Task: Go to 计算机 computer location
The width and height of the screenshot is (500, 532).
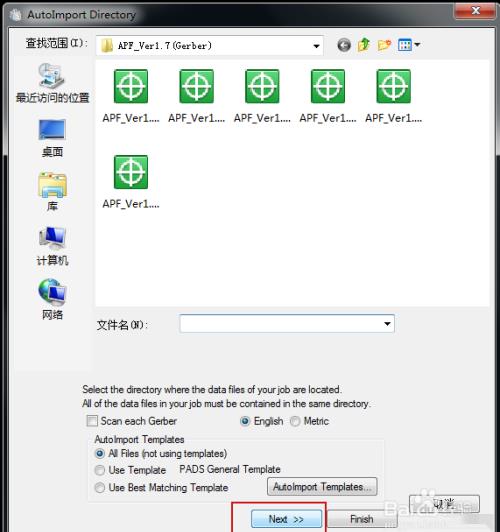Action: point(52,246)
